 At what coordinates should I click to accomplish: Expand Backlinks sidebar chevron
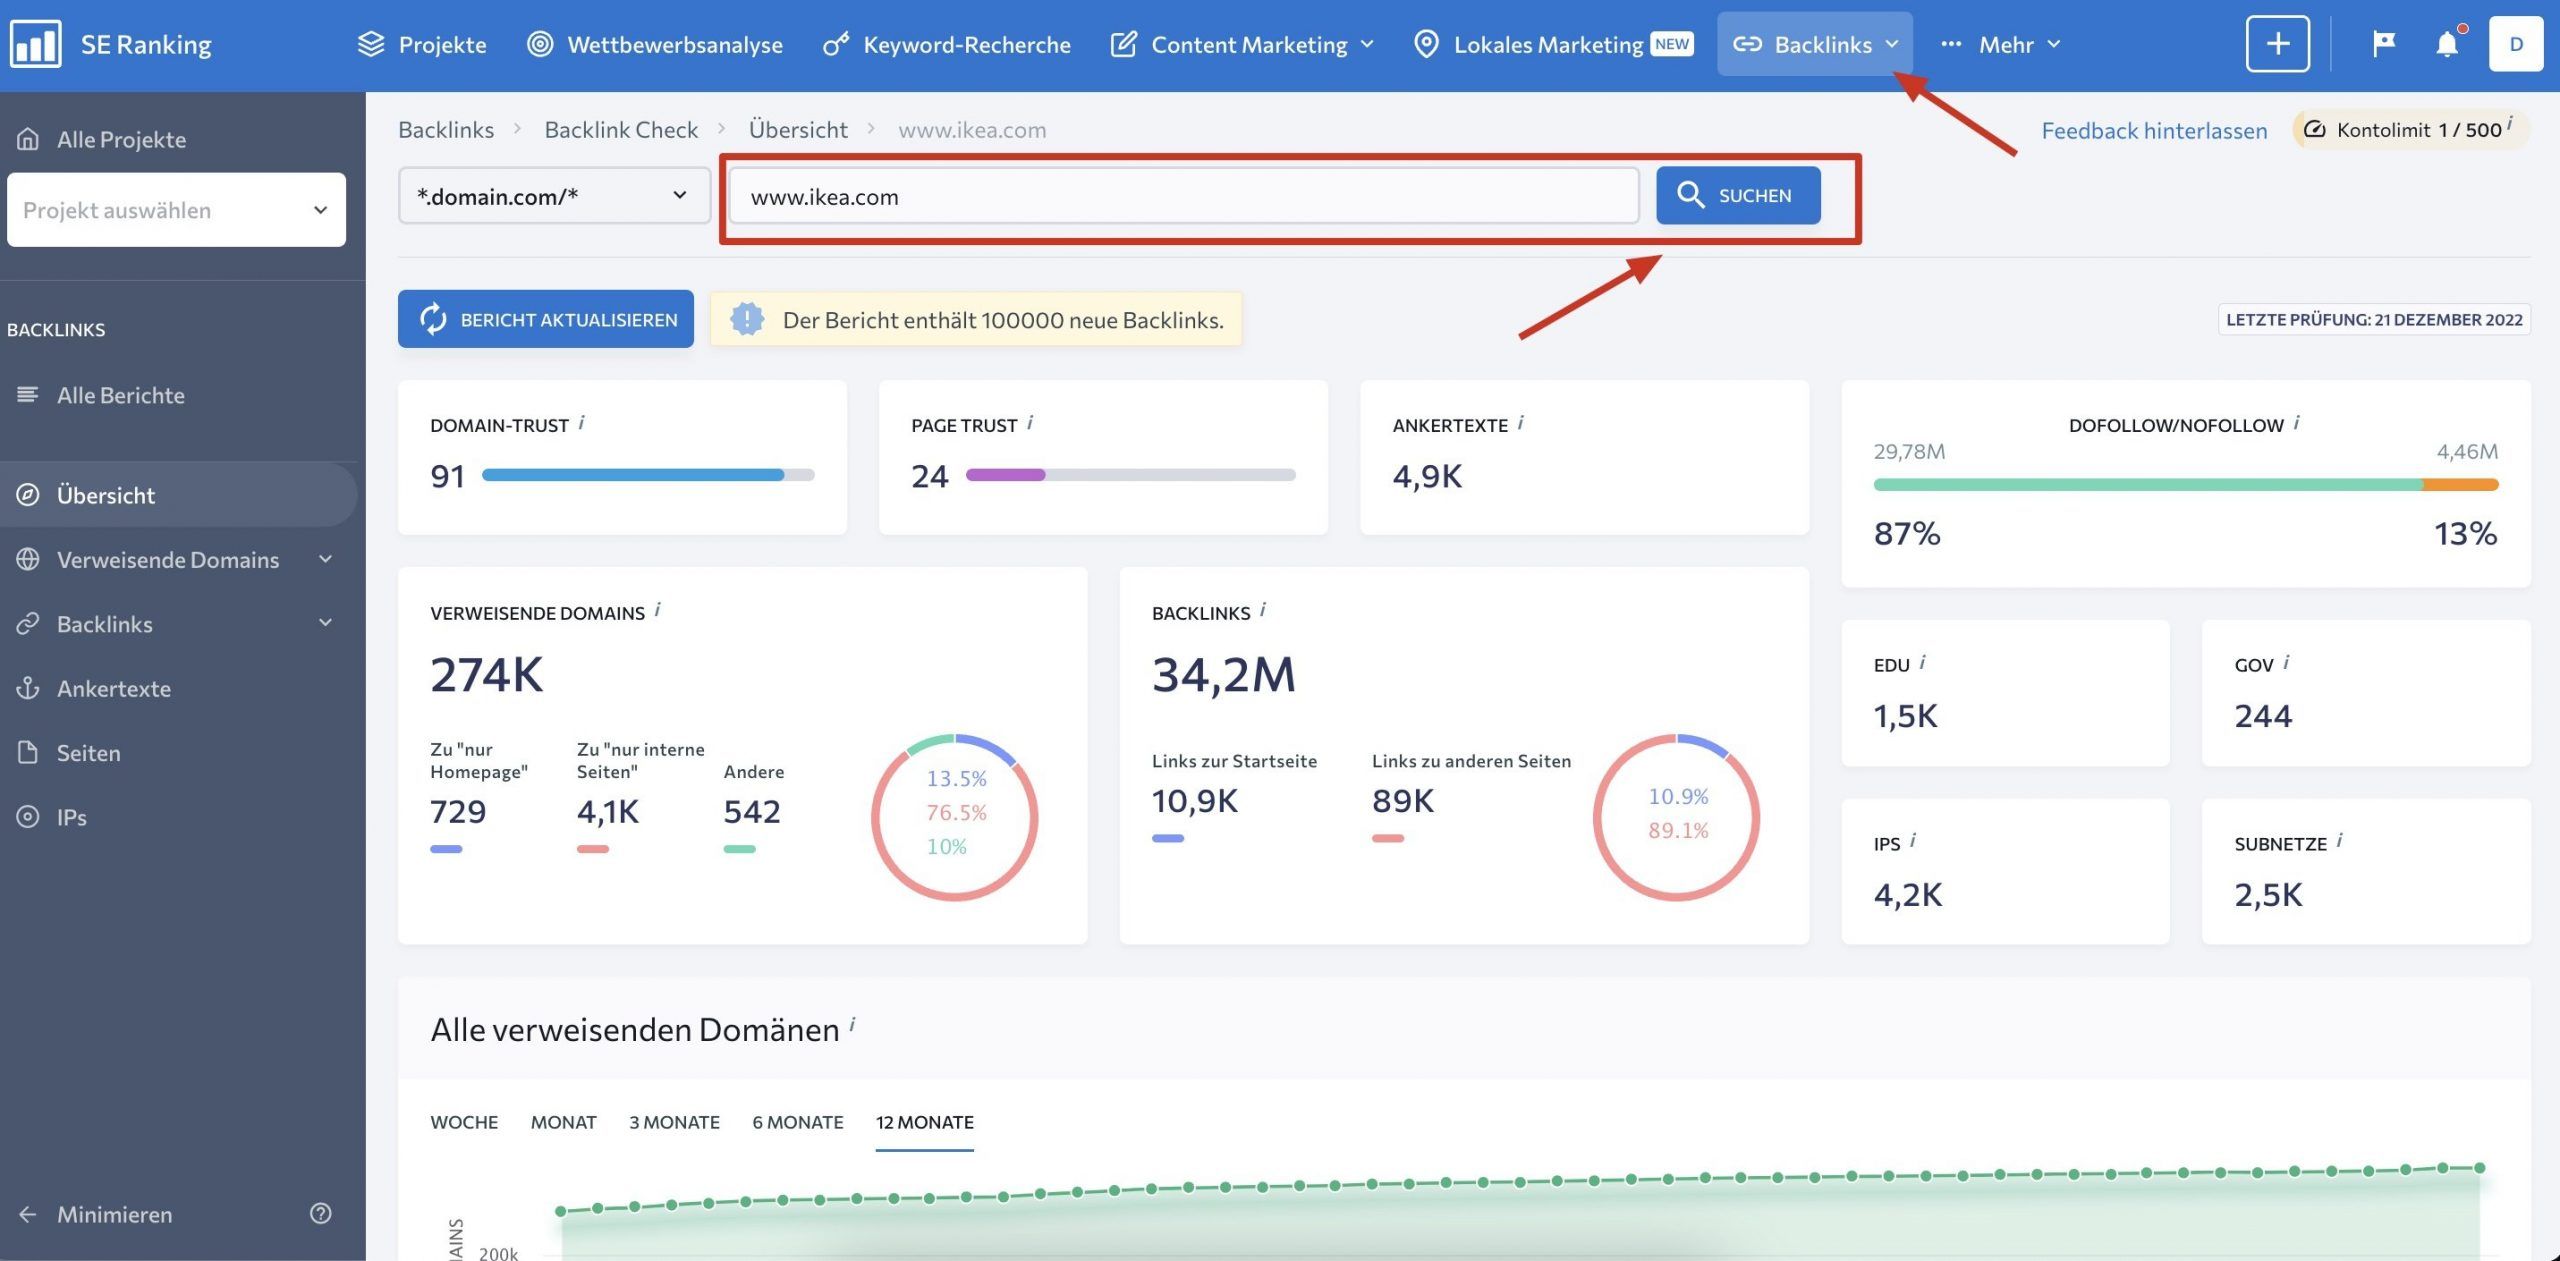[x=325, y=623]
